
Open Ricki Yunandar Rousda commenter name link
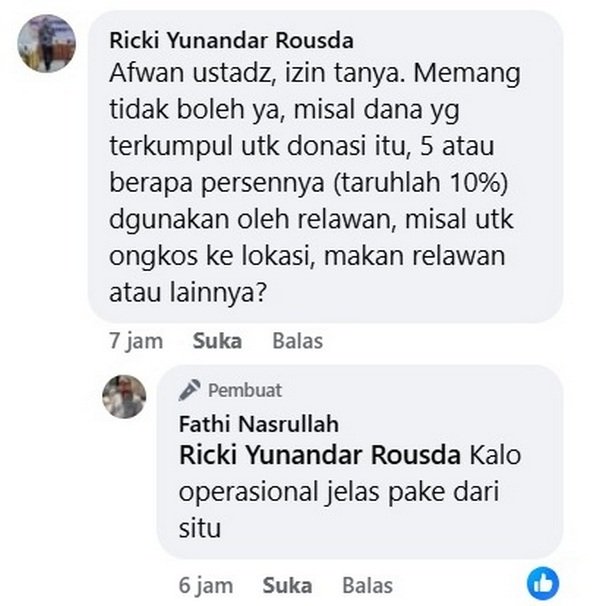point(232,41)
